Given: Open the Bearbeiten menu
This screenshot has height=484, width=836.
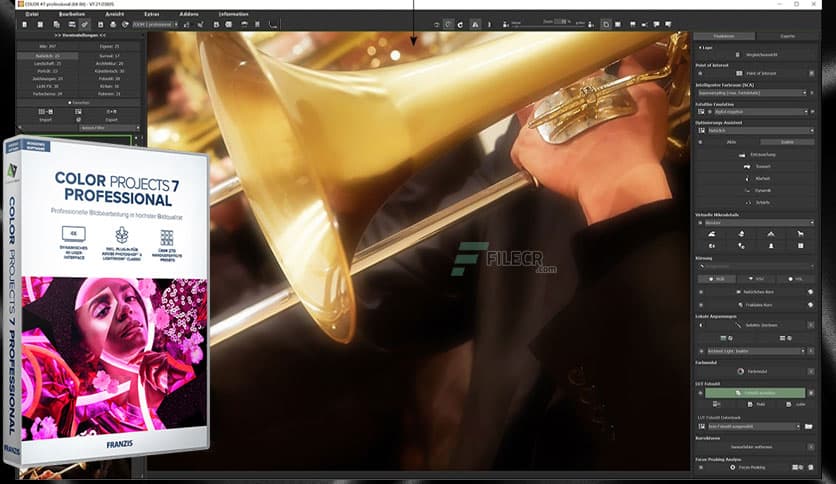Looking at the screenshot, I should coord(71,14).
